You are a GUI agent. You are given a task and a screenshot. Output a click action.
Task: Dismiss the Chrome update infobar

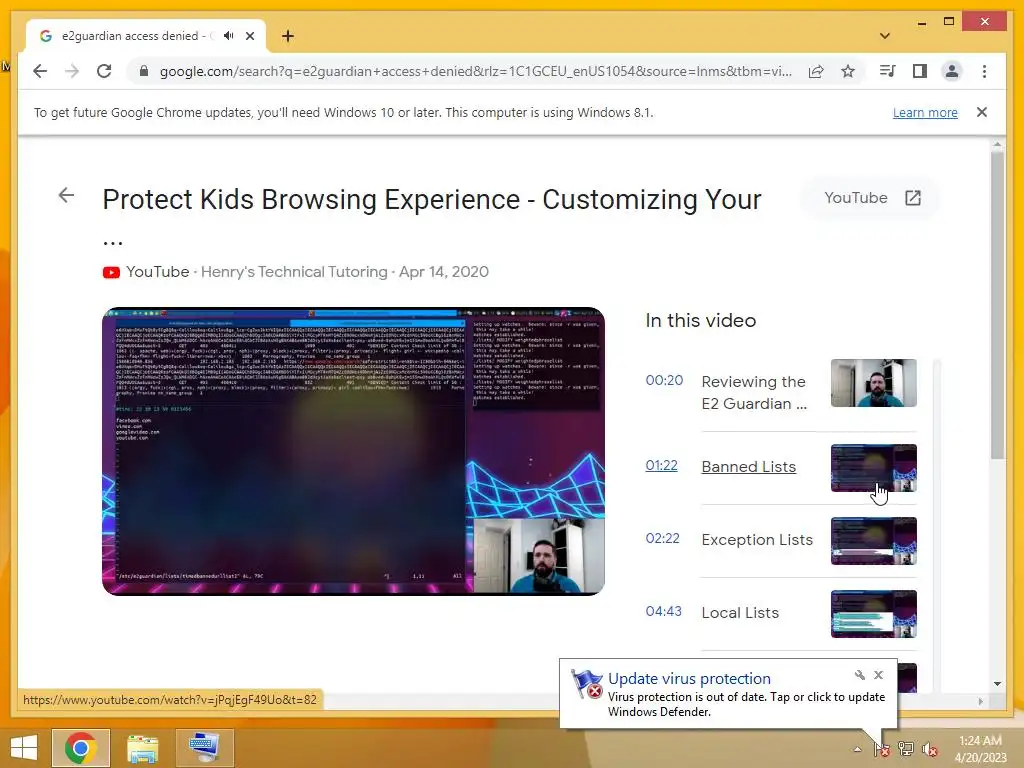click(x=982, y=112)
